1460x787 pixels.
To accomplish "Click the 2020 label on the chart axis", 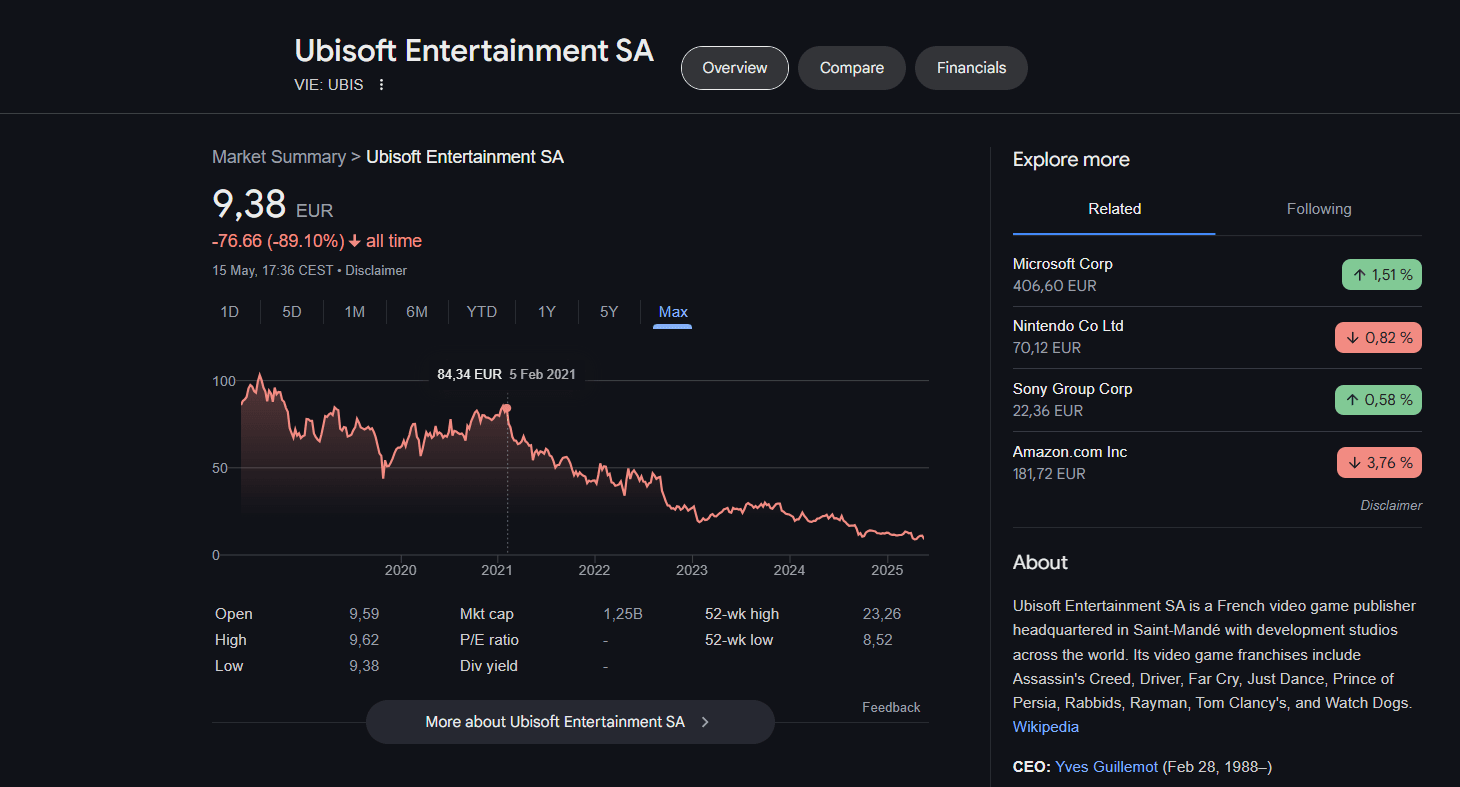I will pos(400,571).
